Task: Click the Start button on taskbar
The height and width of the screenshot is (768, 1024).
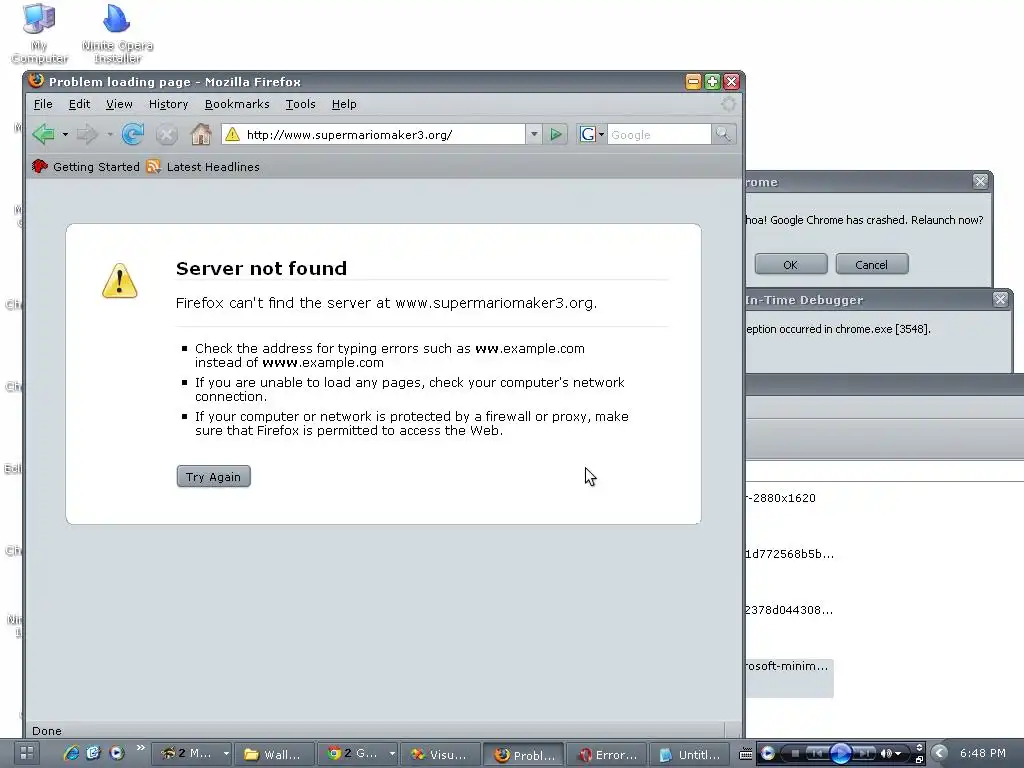Action: click(26, 754)
